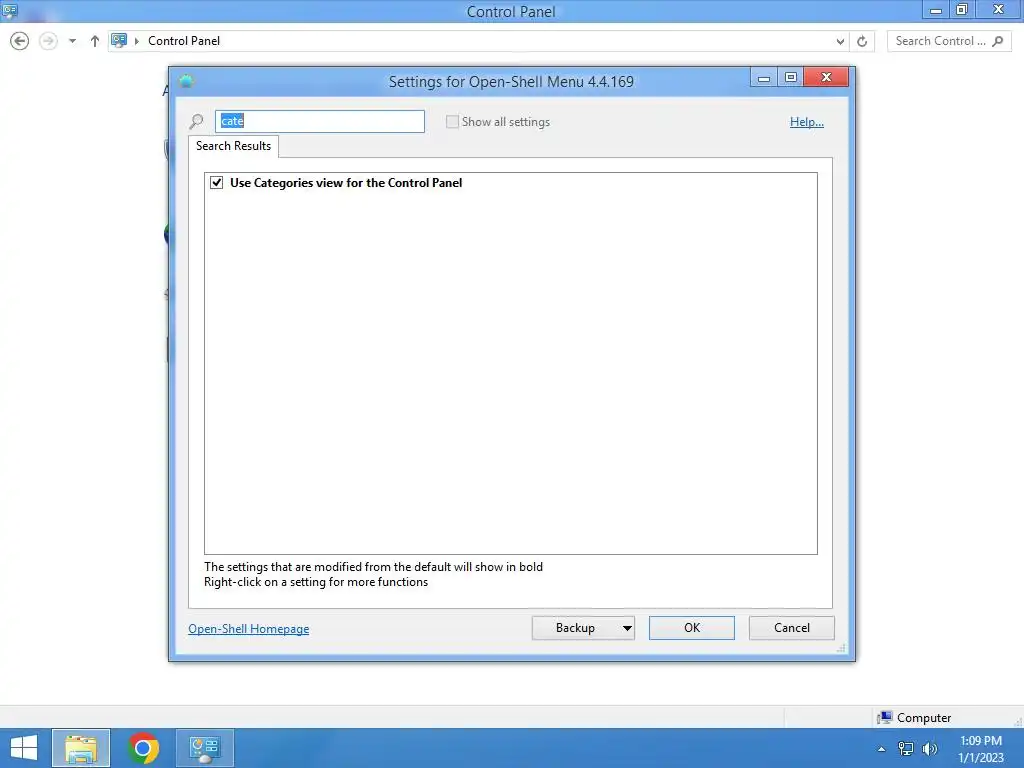Click the search magnifier in Control Panel
This screenshot has height=768, width=1024.
click(997, 41)
